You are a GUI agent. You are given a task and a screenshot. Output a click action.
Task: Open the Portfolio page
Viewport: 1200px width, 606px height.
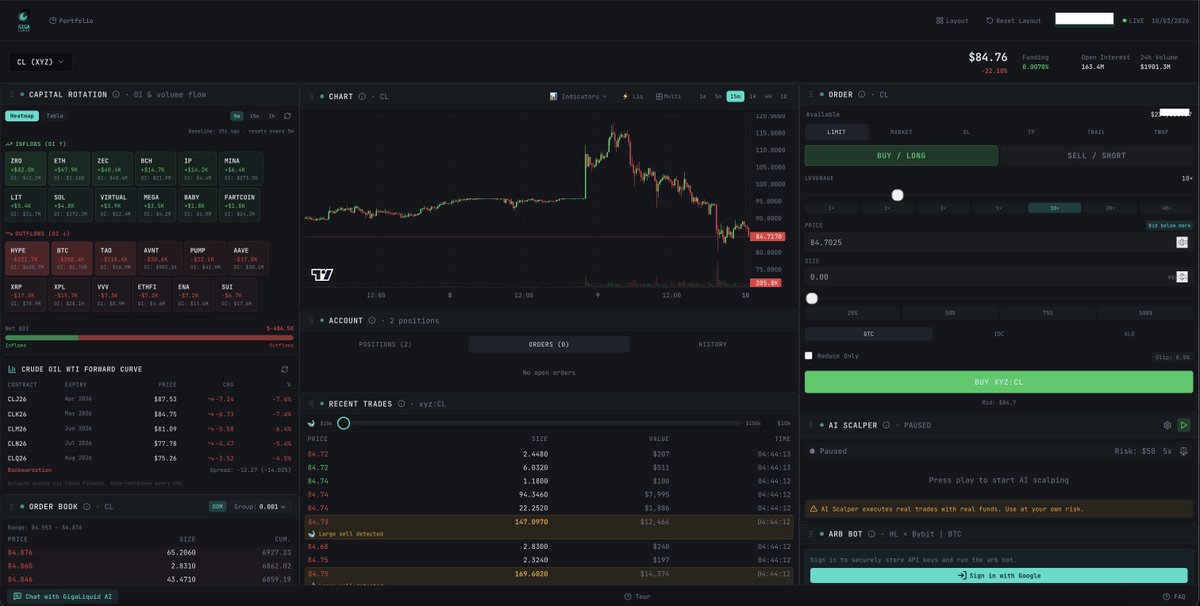point(71,20)
